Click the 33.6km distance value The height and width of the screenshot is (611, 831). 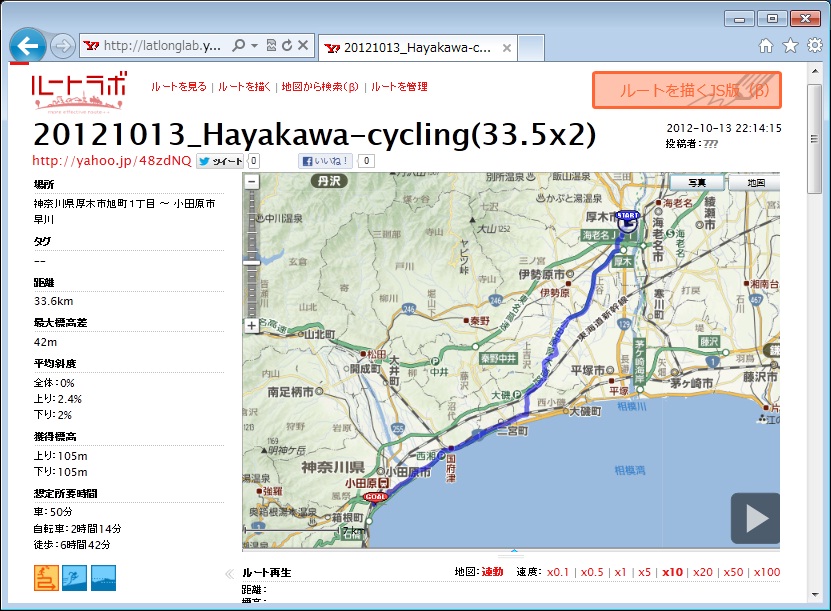point(54,301)
